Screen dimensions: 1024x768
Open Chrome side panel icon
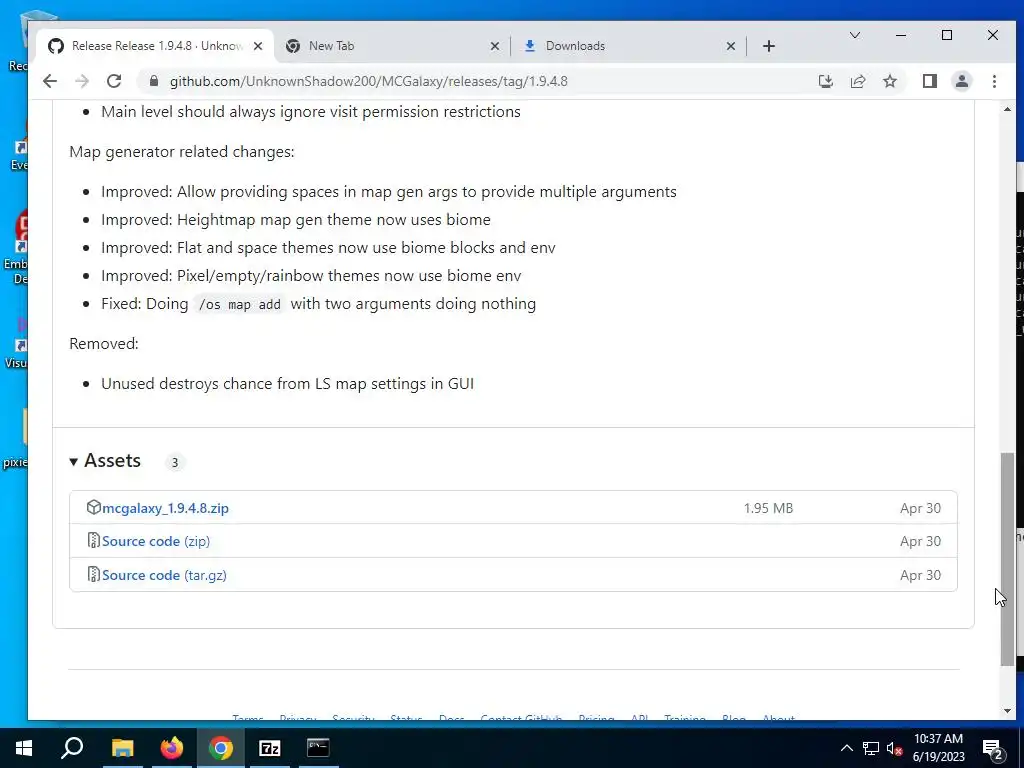929,81
